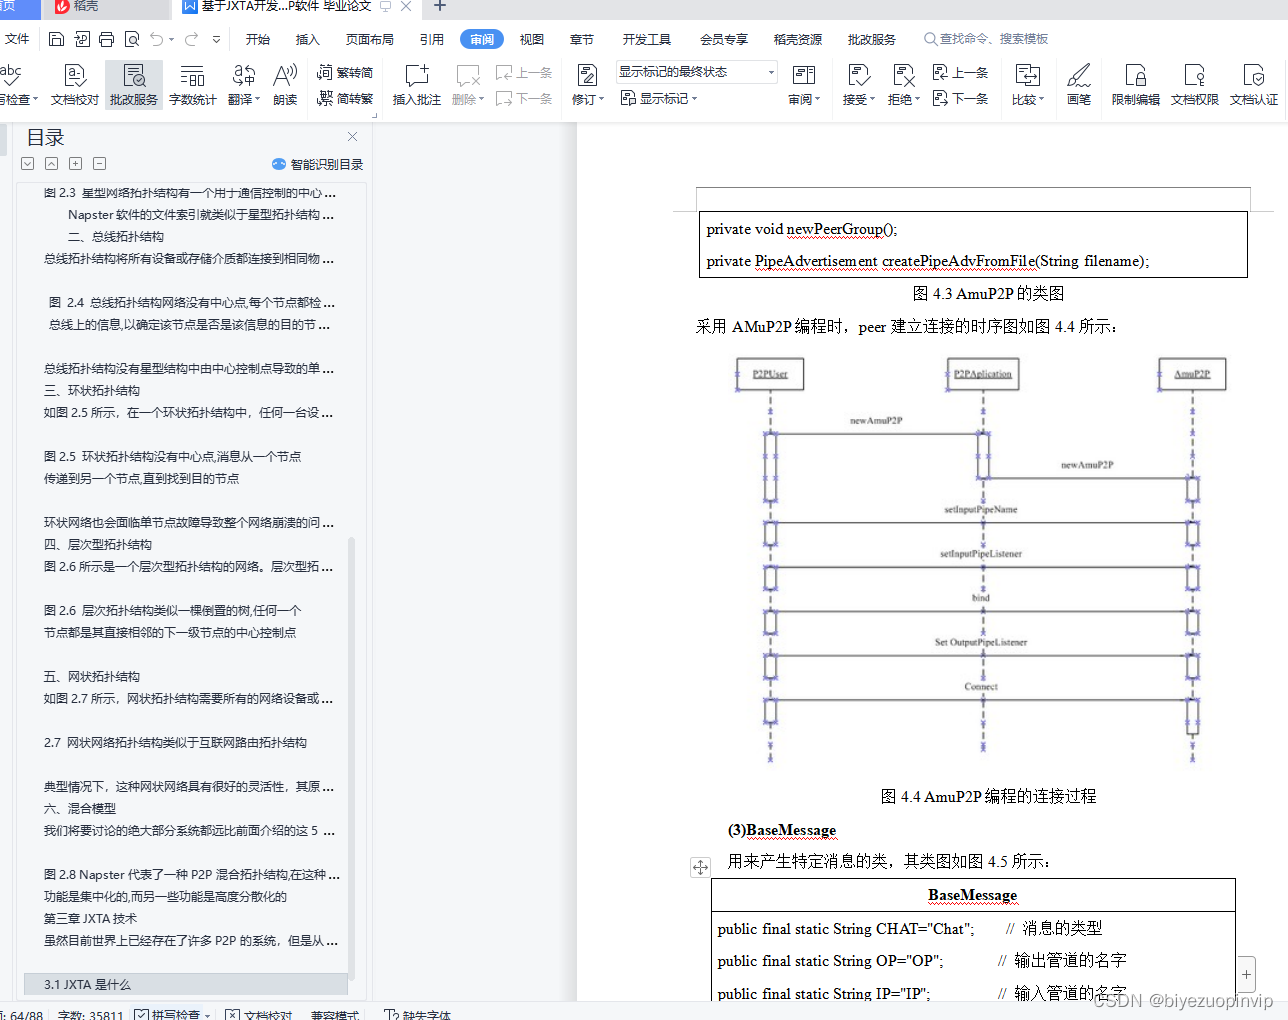1288x1020 pixels.
Task: Go to next revision 下一条 near 拒绝
Action: (x=960, y=98)
